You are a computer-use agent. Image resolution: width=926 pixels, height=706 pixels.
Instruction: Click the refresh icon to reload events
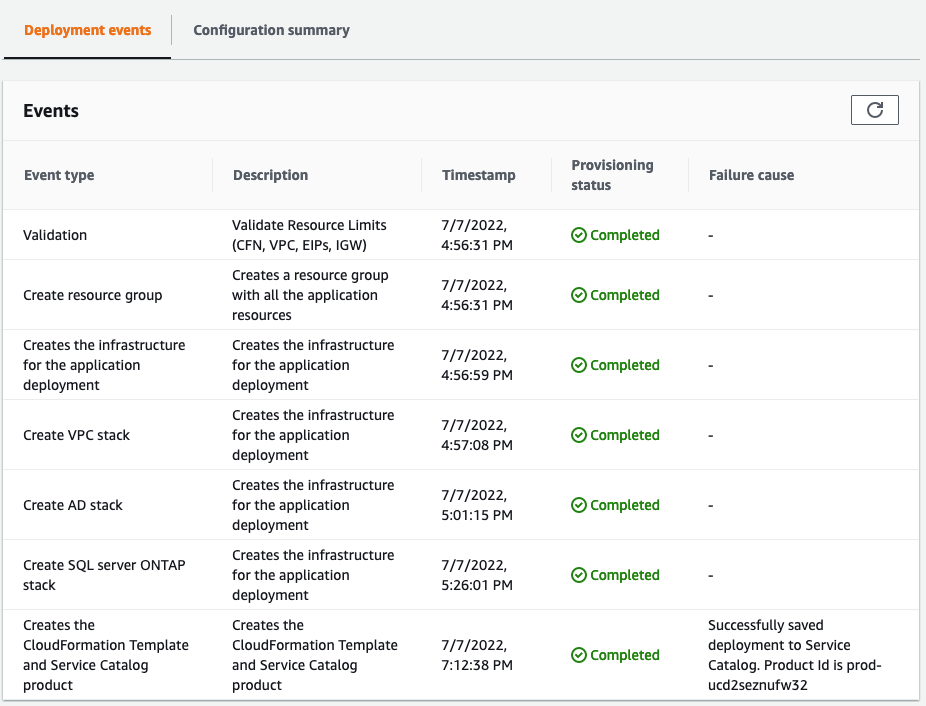[x=874, y=110]
